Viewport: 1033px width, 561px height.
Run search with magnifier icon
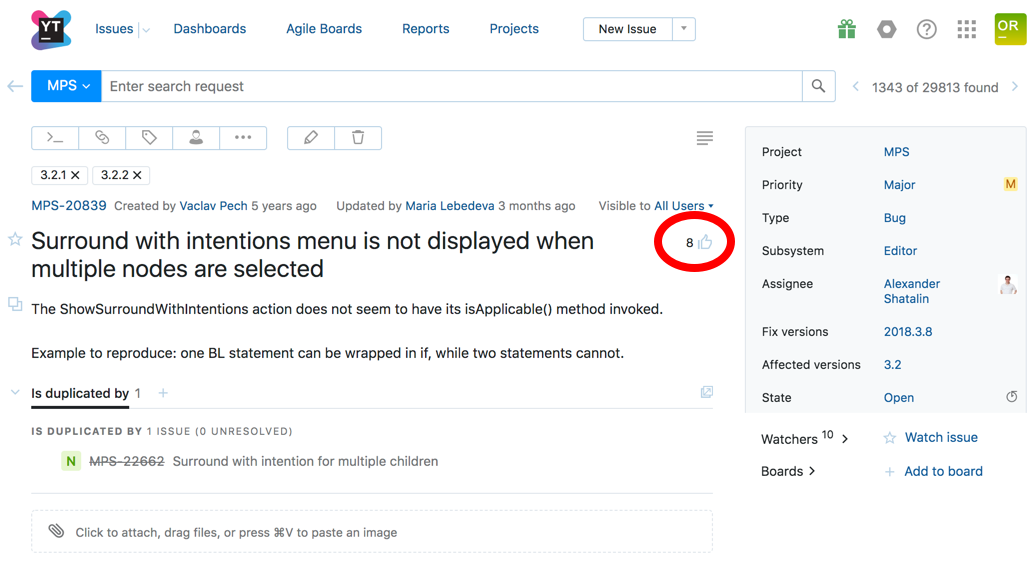[x=818, y=86]
